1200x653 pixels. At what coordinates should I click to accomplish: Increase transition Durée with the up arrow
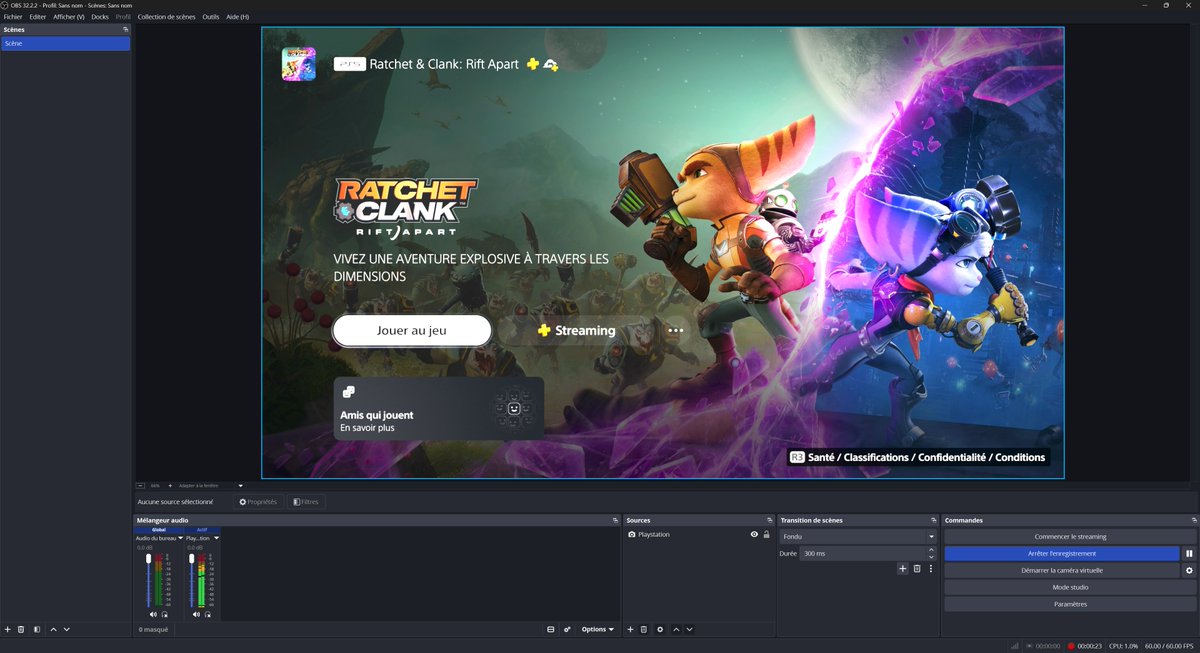pos(931,550)
